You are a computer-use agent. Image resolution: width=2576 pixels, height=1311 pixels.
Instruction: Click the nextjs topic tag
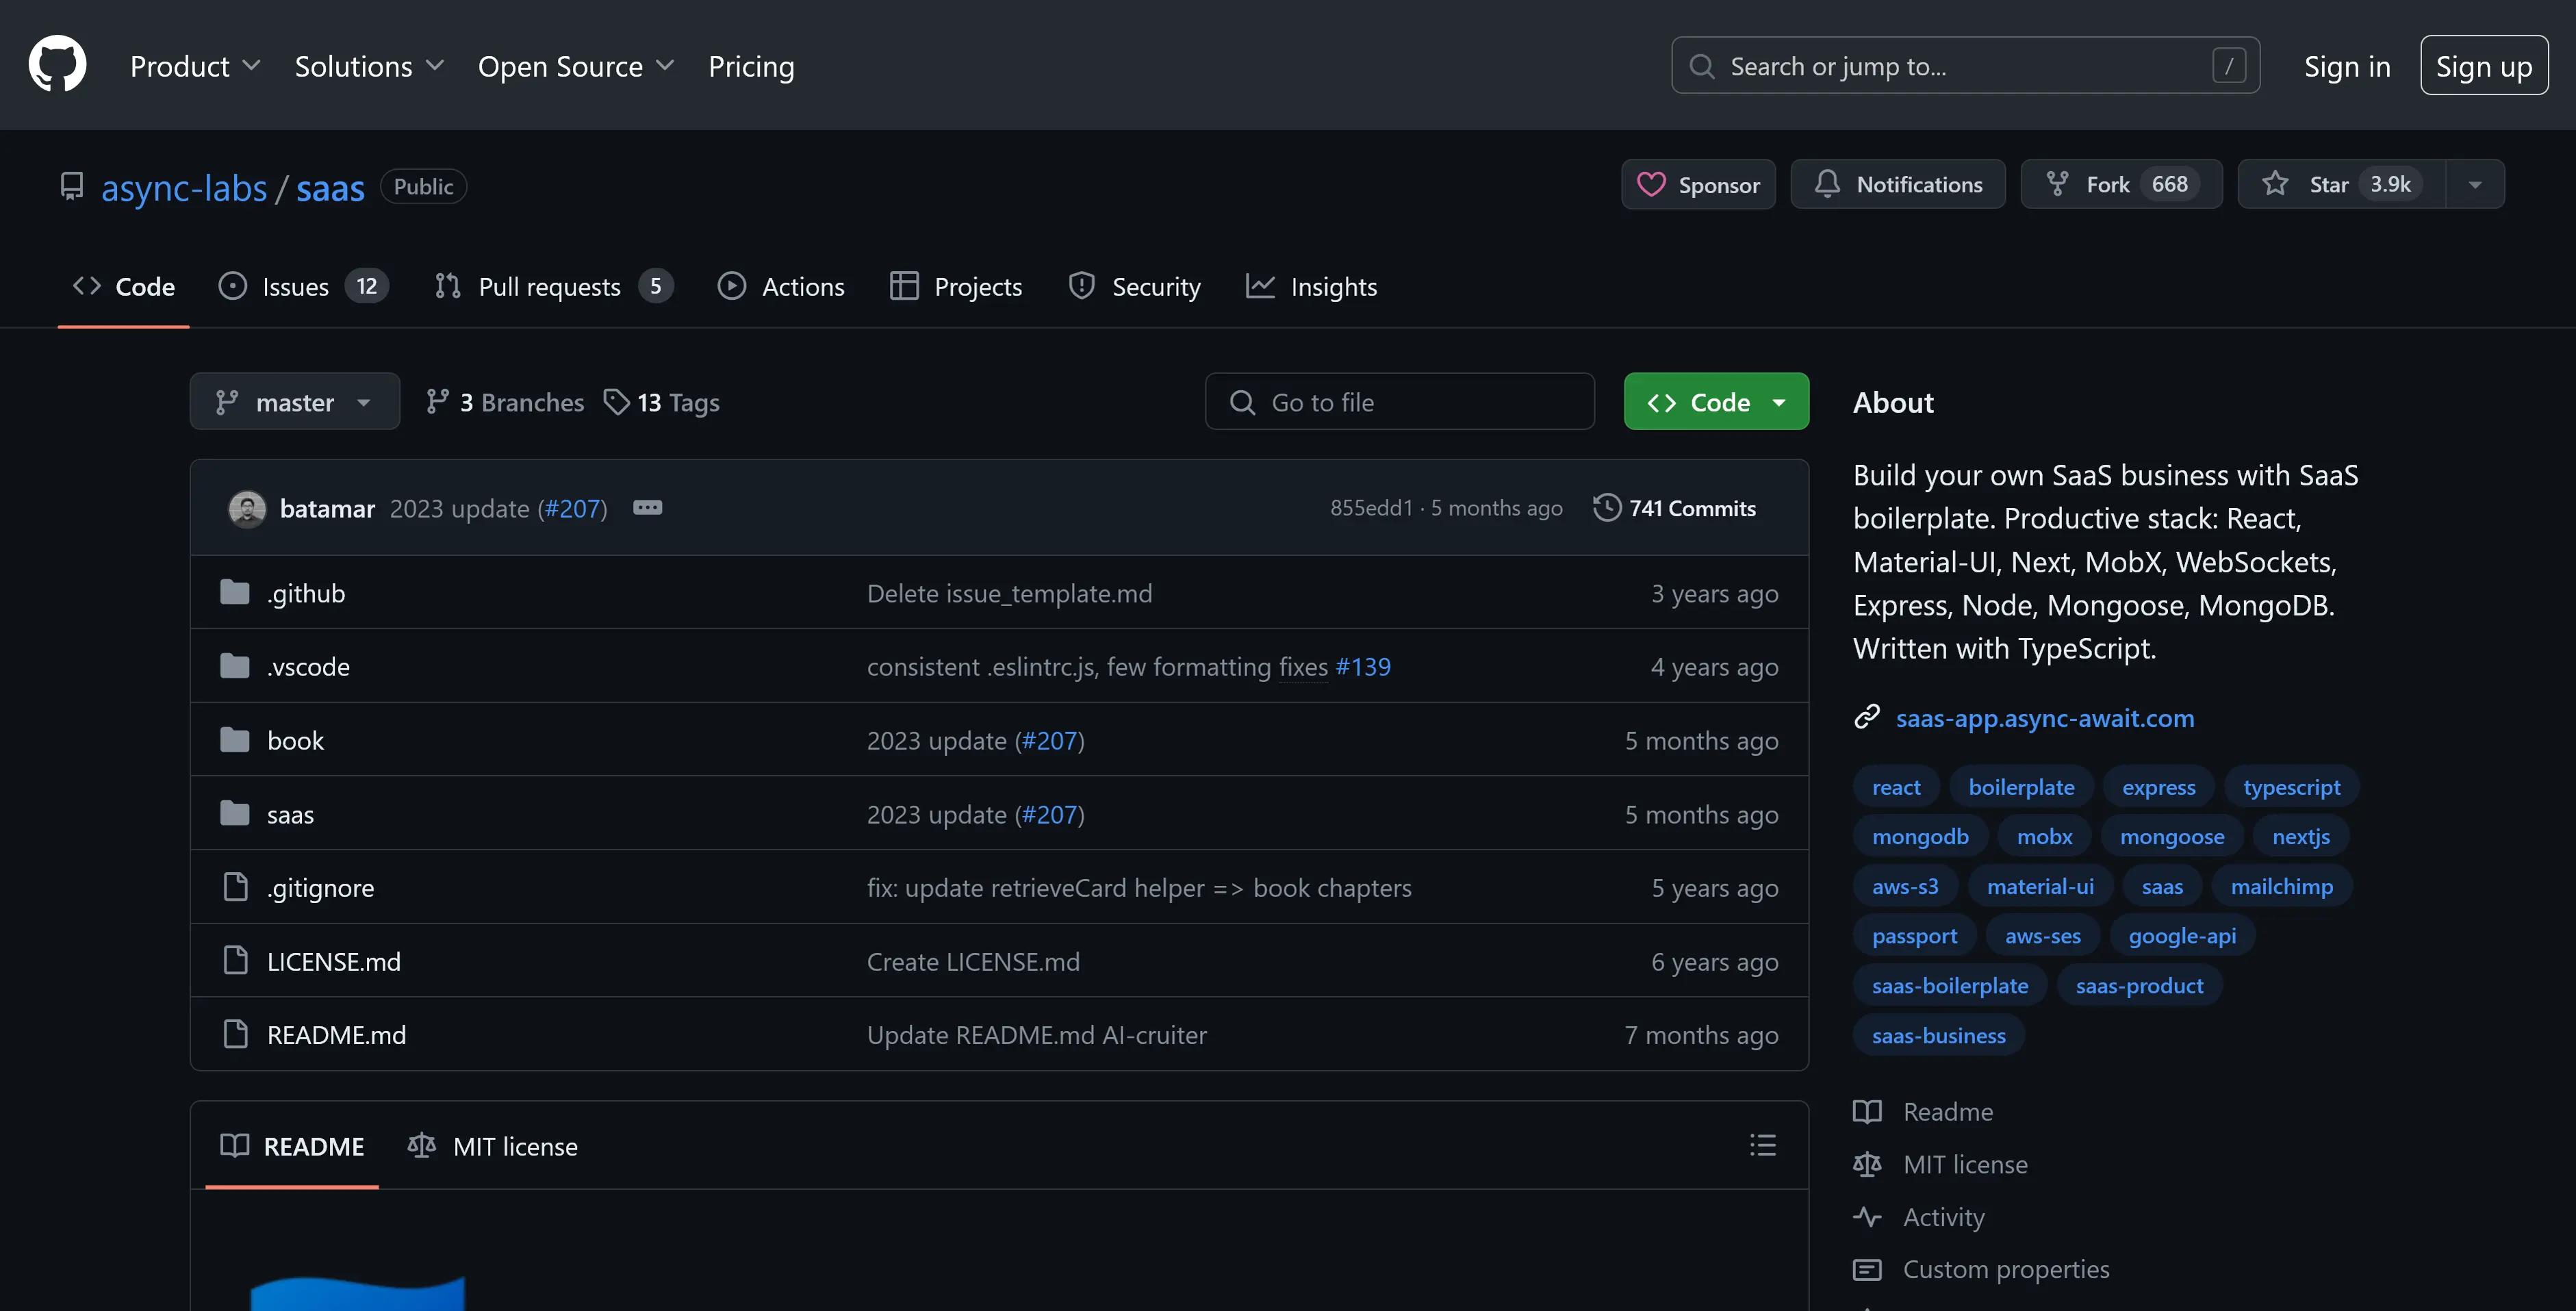coord(2300,836)
